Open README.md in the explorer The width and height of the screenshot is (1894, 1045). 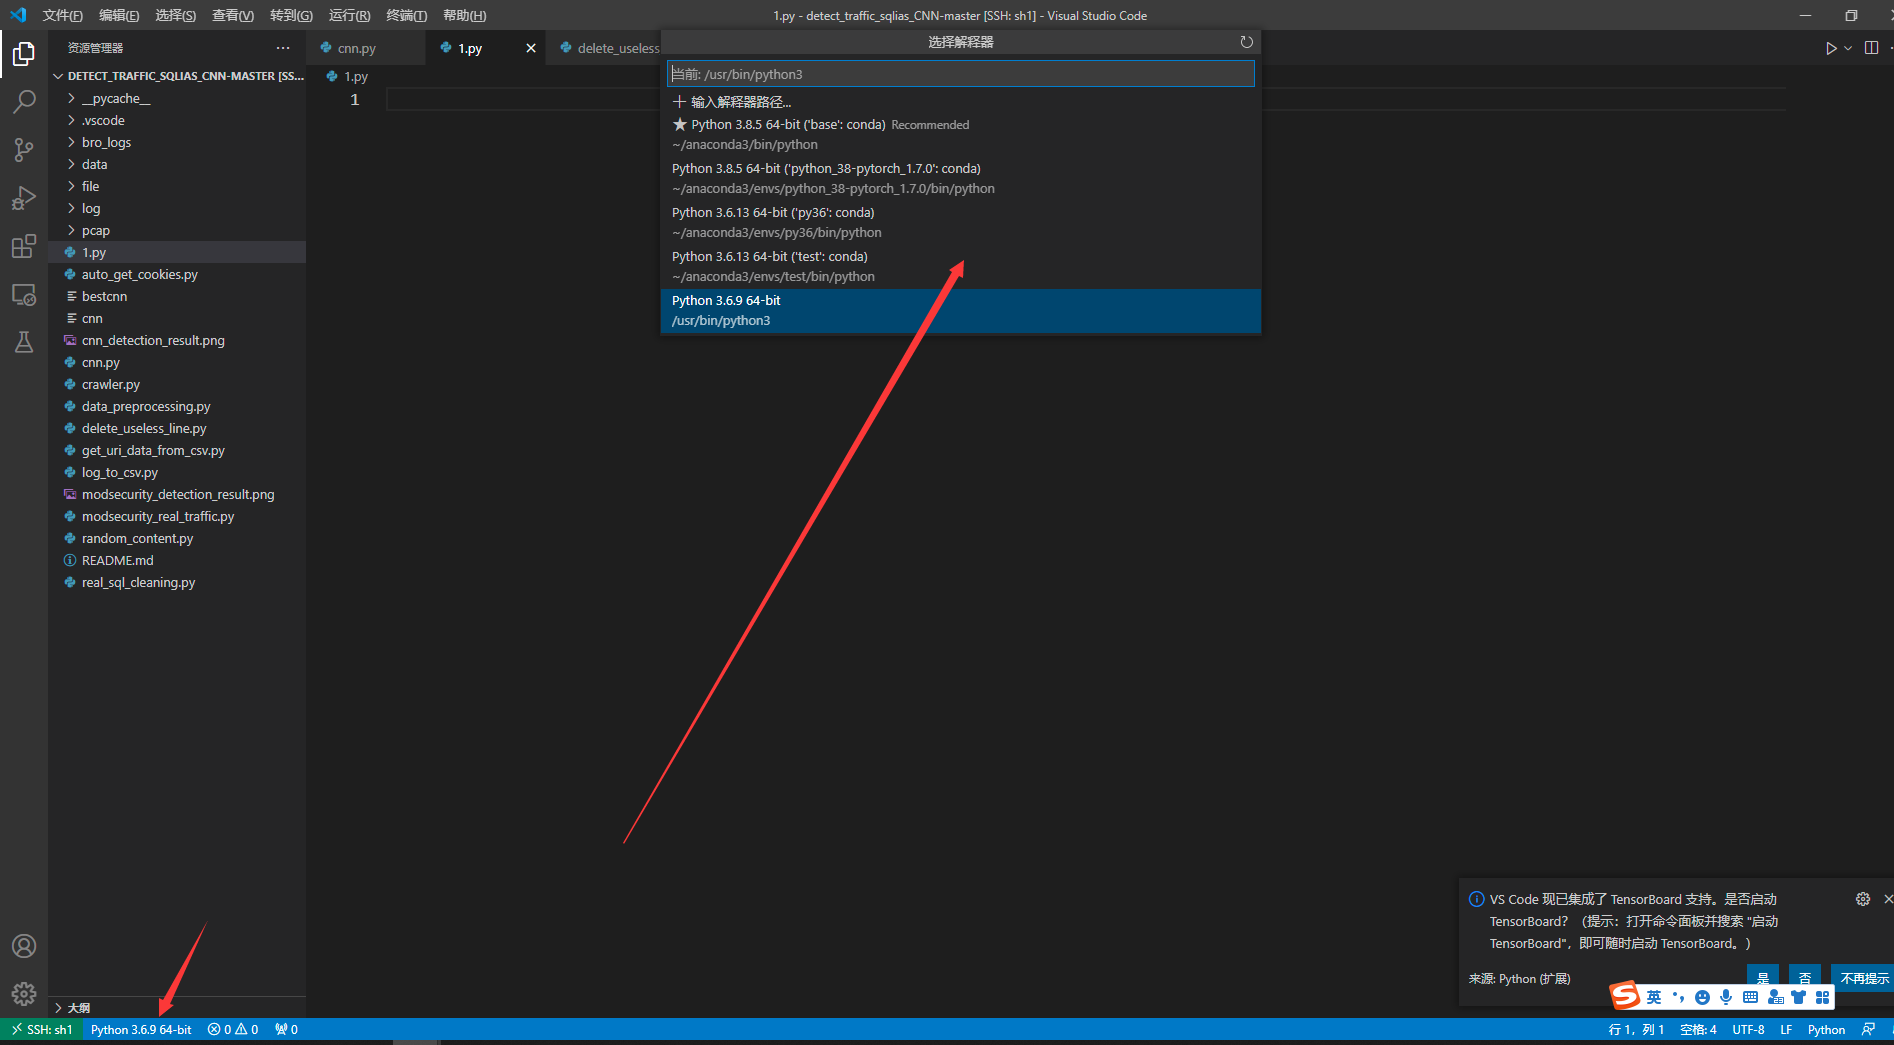click(178, 561)
